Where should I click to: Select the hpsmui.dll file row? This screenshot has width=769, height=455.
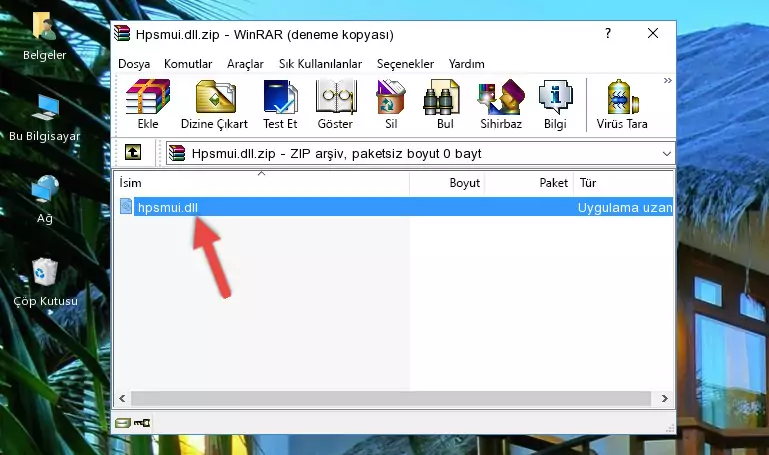pos(394,207)
